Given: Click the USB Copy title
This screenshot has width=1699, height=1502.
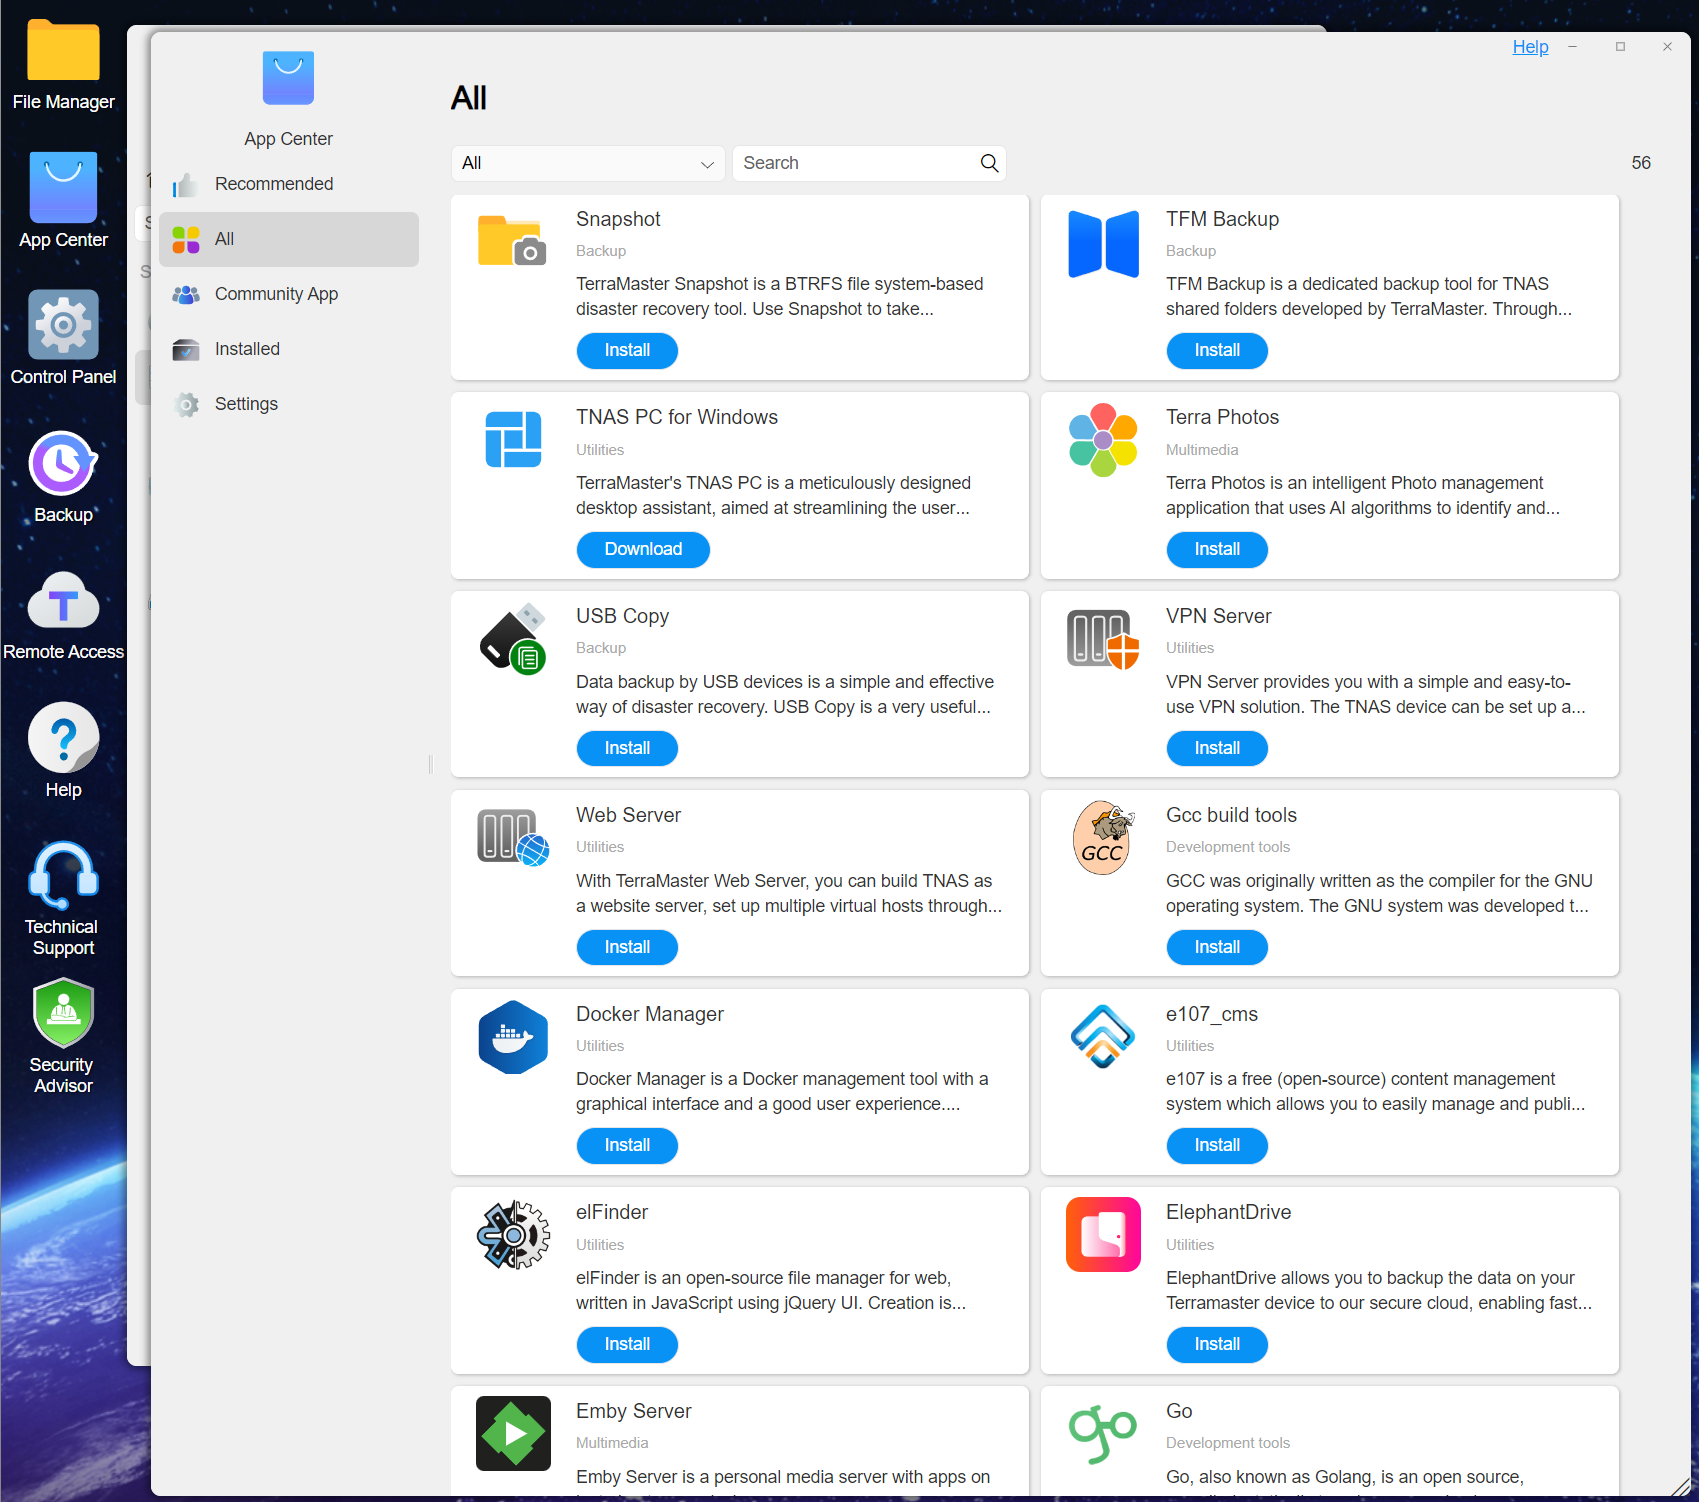Looking at the screenshot, I should 622,616.
